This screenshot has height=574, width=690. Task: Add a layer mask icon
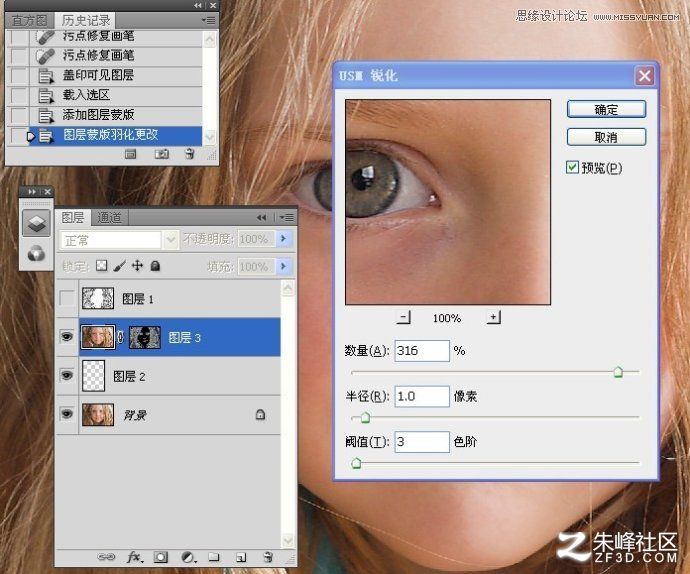tap(161, 557)
